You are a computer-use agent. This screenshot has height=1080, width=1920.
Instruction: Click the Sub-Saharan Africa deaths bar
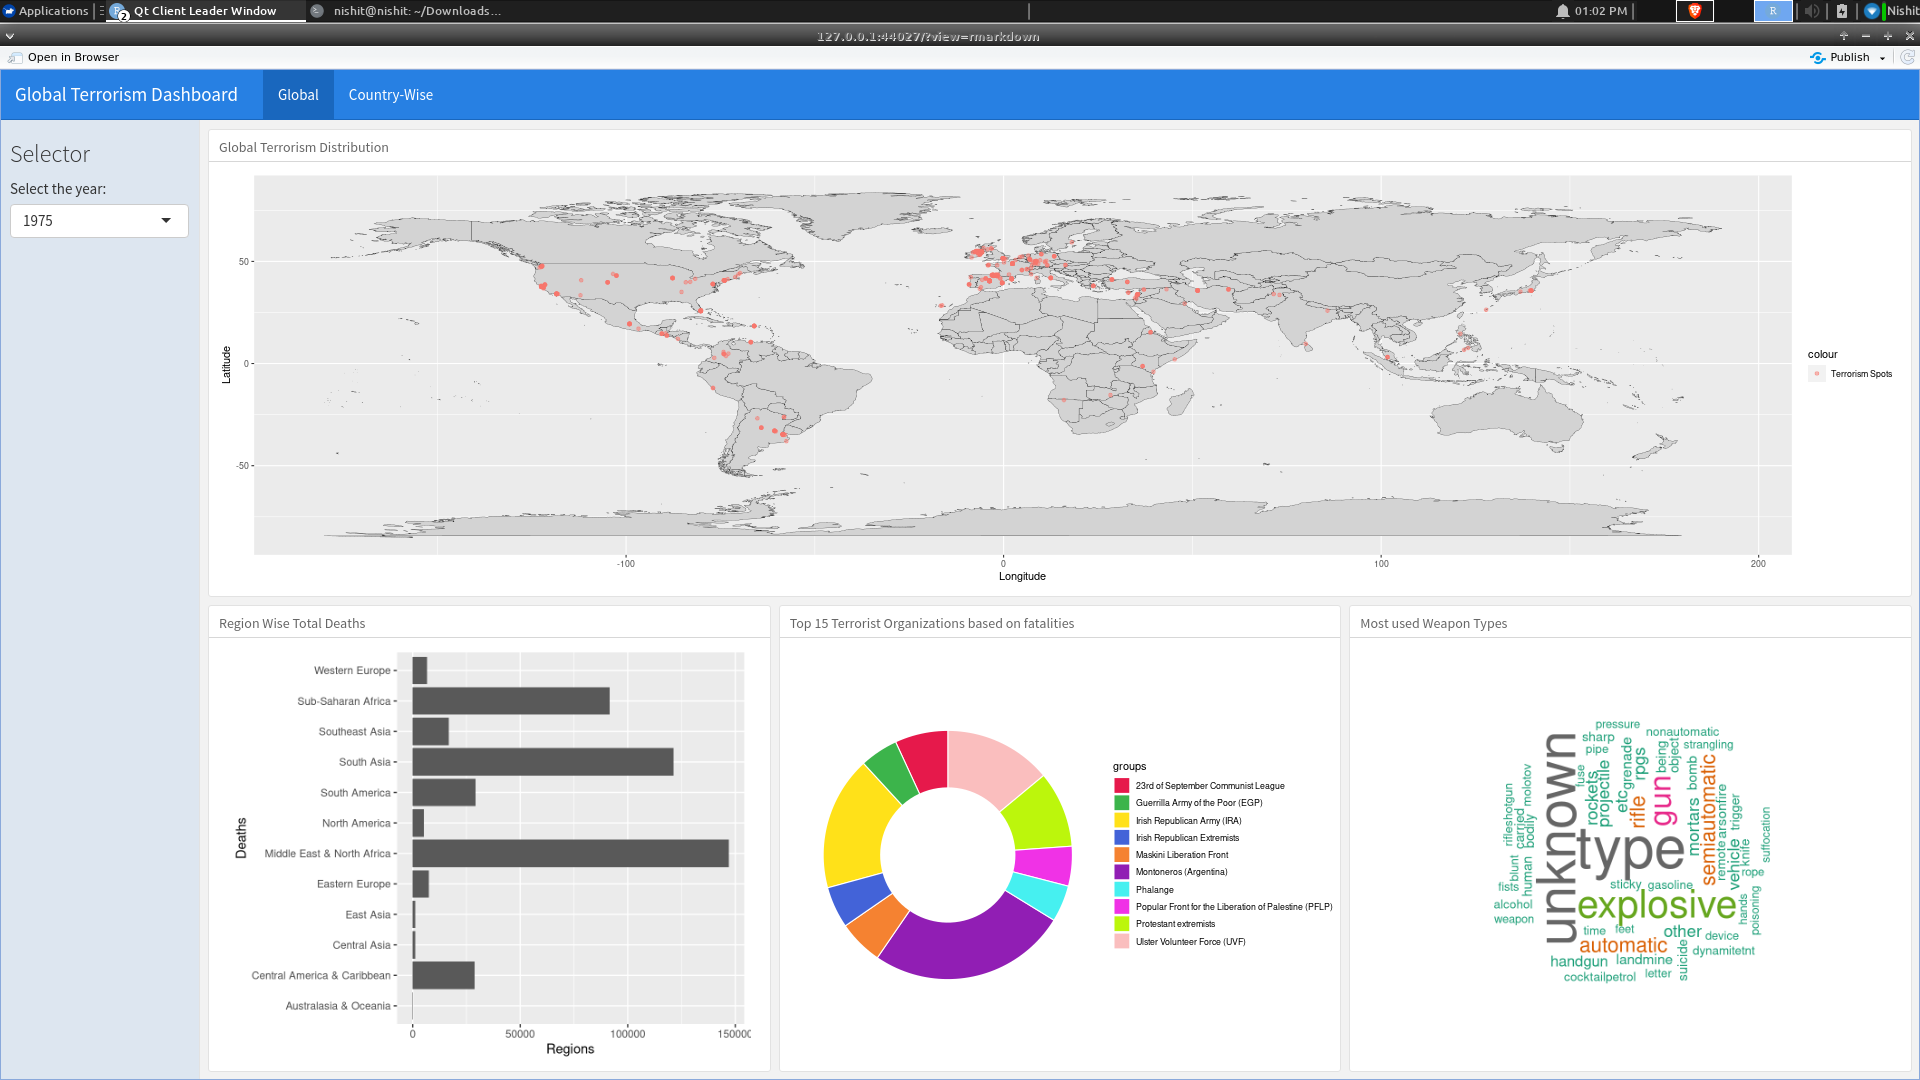(x=511, y=701)
